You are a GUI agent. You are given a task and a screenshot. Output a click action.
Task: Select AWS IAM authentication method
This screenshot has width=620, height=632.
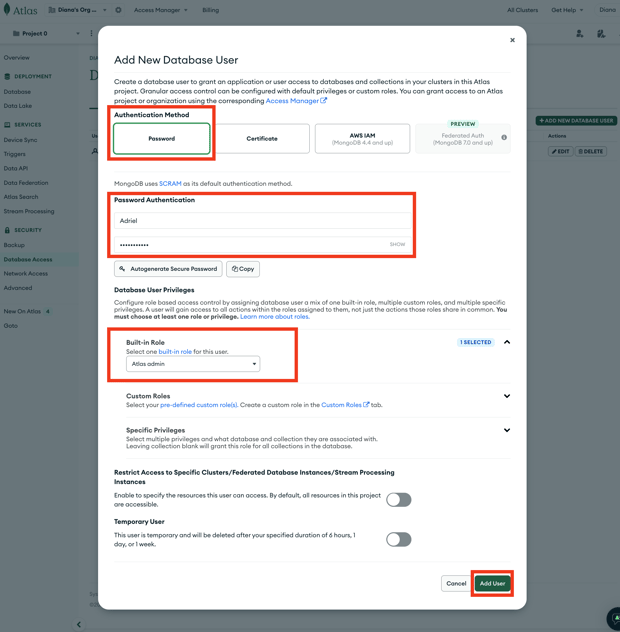click(x=362, y=139)
